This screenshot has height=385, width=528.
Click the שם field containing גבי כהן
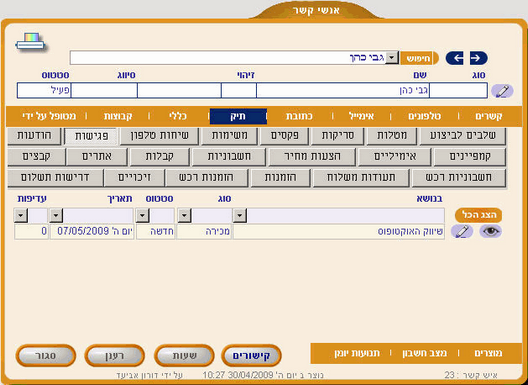[x=343, y=91]
